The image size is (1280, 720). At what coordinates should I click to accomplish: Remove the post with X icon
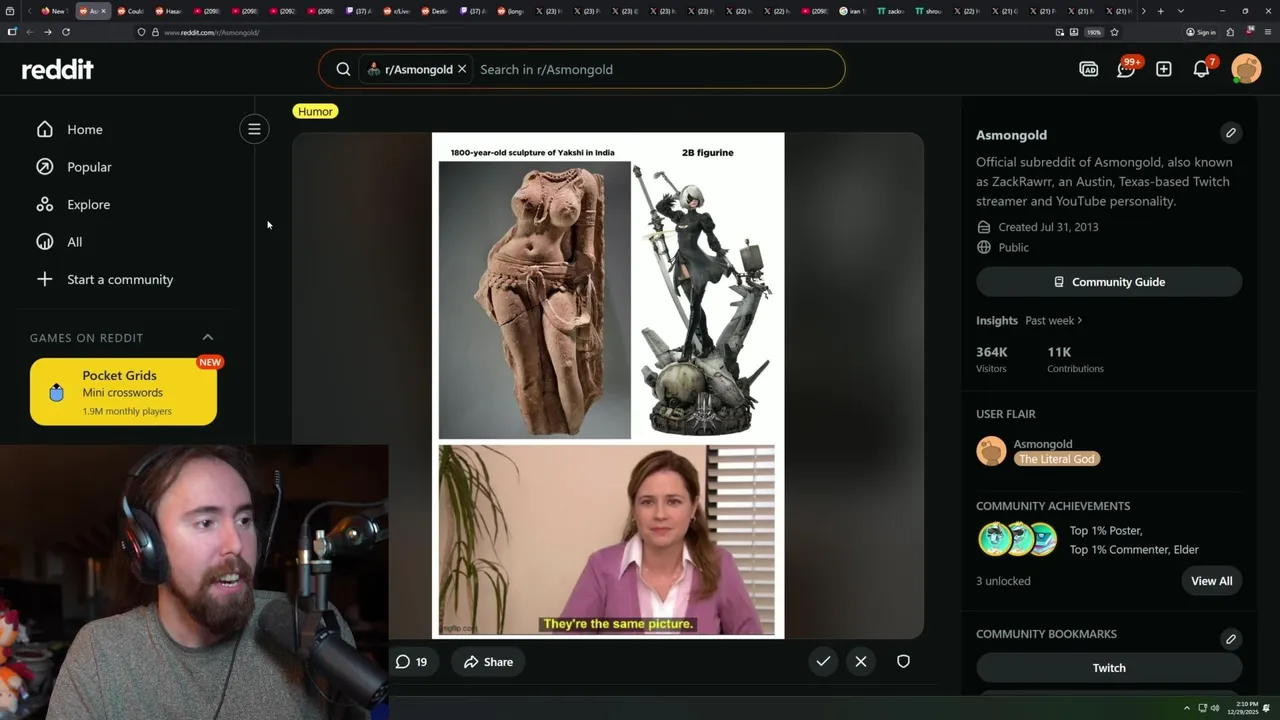click(x=861, y=661)
